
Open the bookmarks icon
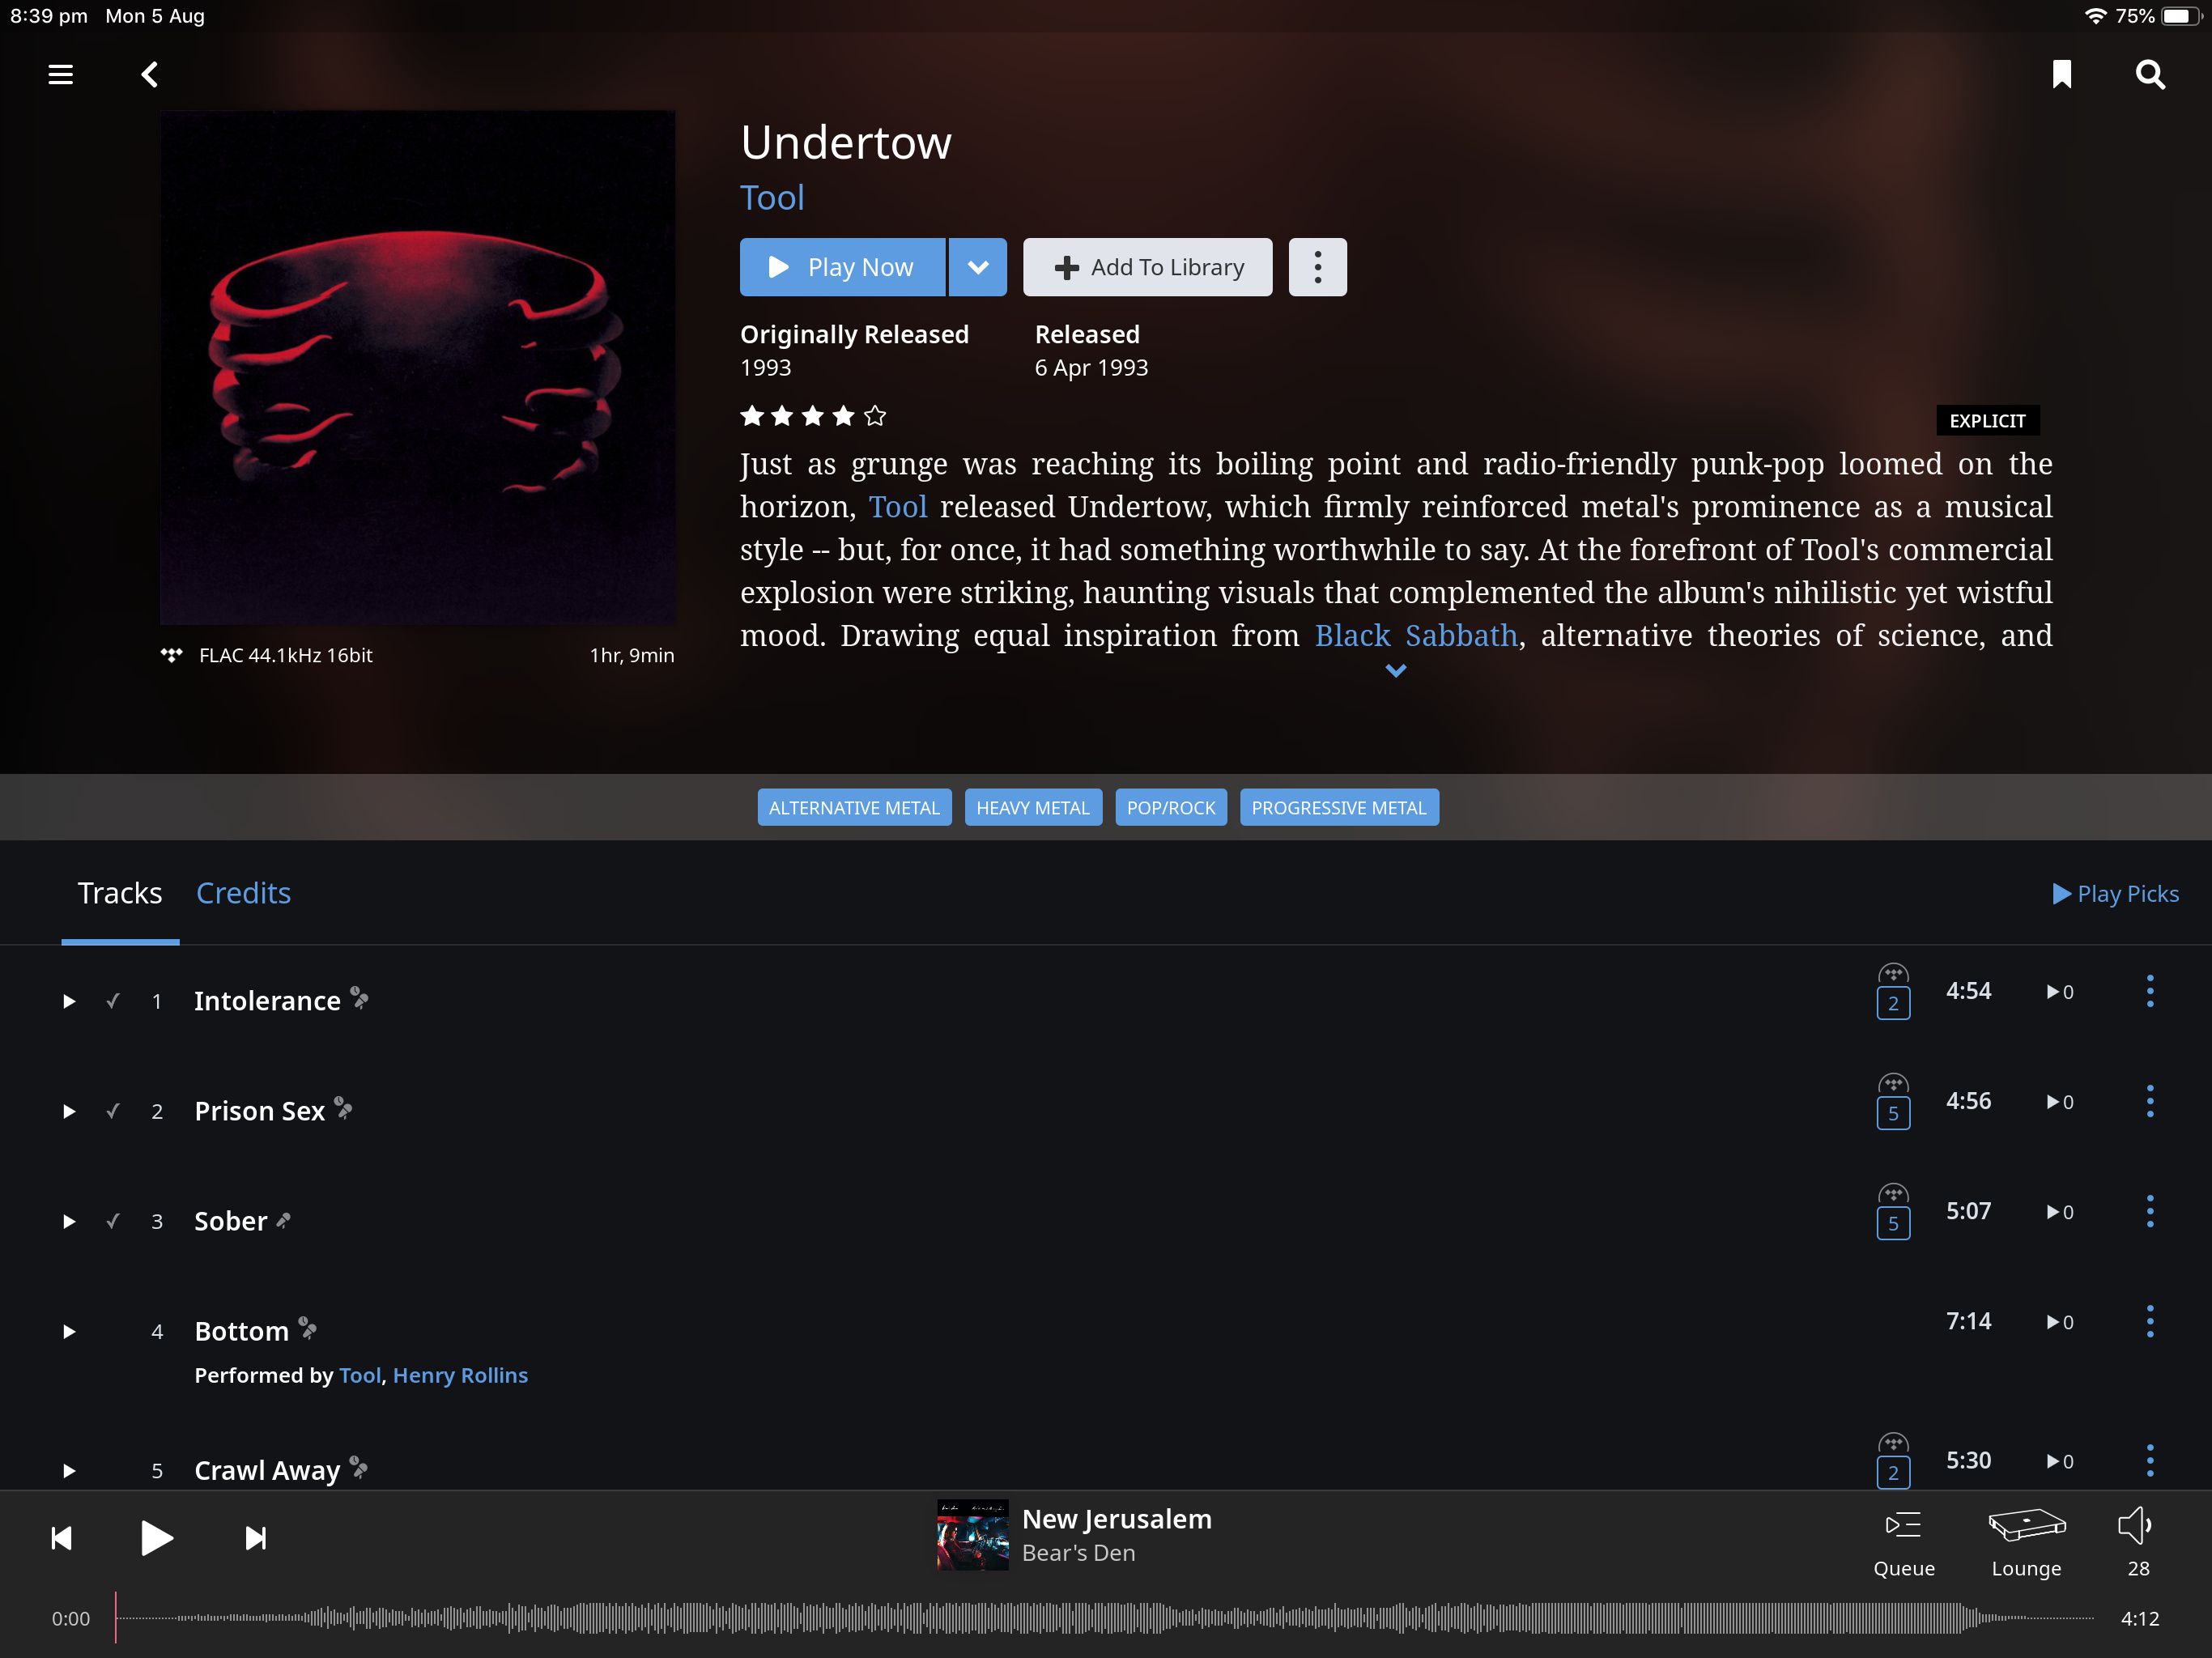tap(2061, 75)
